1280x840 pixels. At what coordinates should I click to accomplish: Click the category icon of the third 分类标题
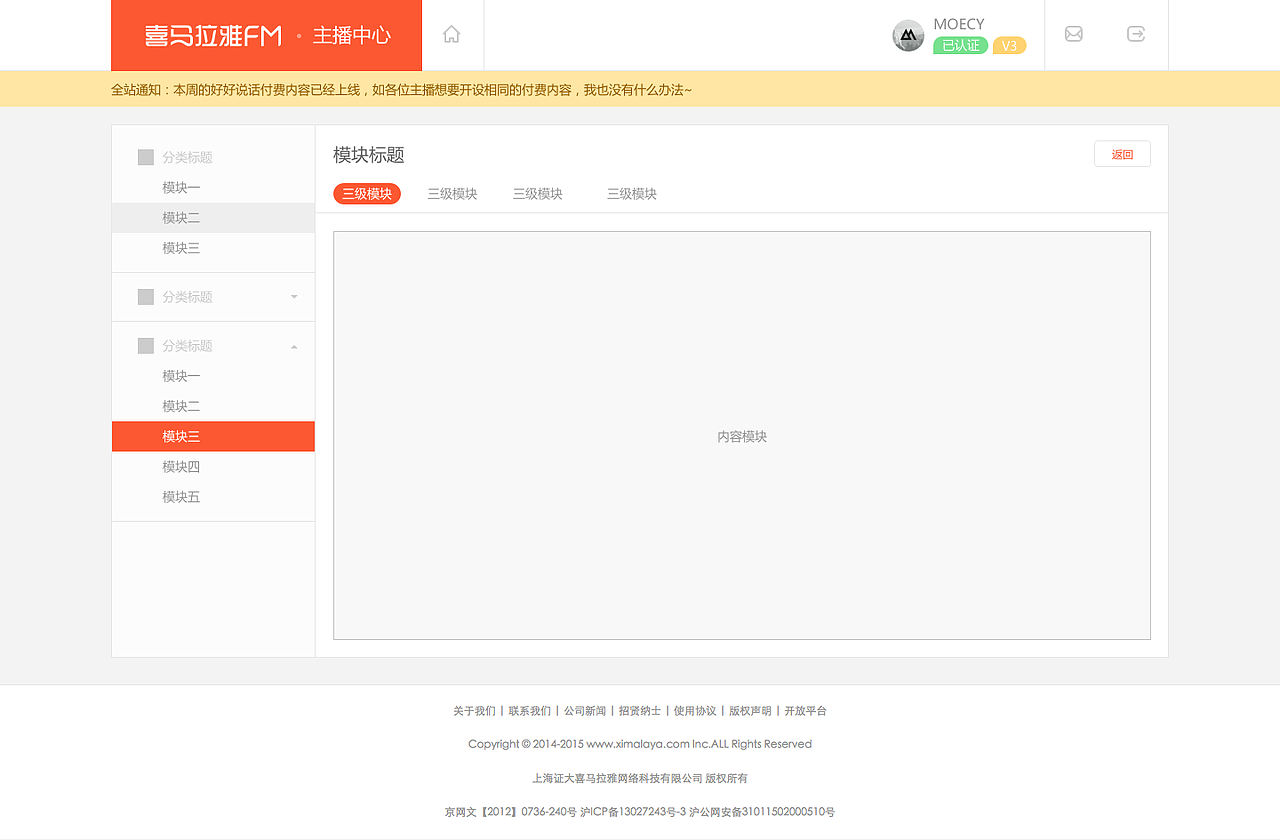click(144, 345)
